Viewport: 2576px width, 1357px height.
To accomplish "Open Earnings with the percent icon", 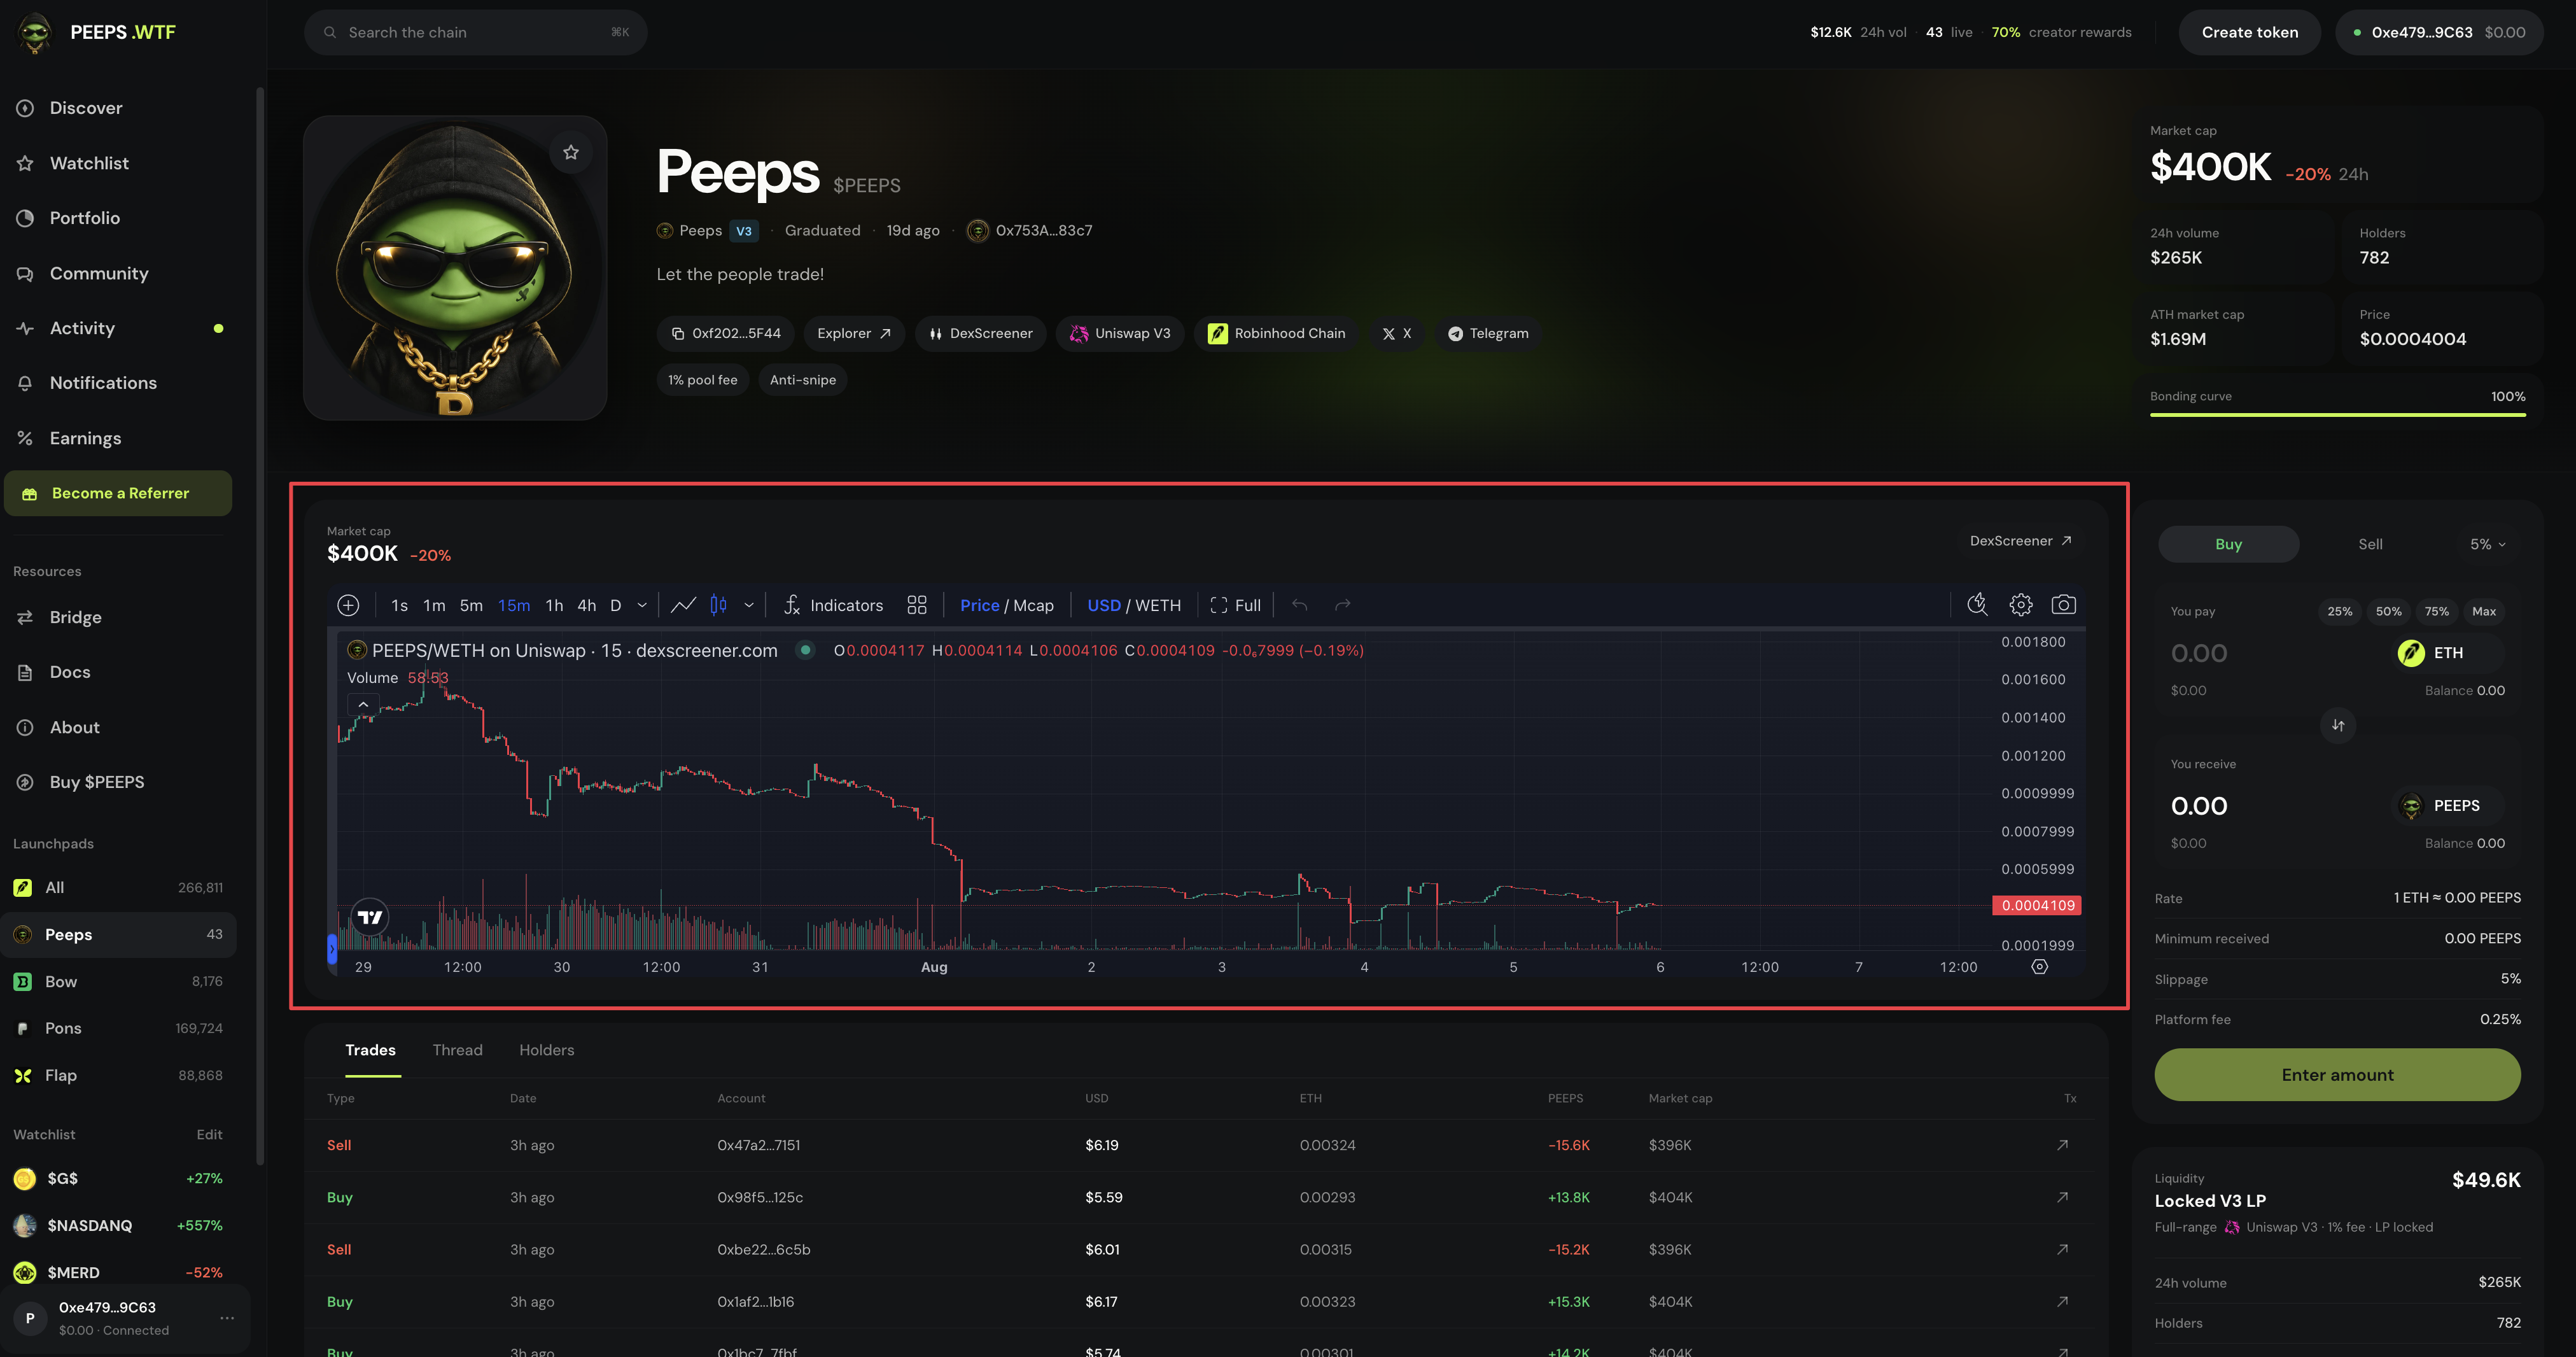I will (25, 438).
